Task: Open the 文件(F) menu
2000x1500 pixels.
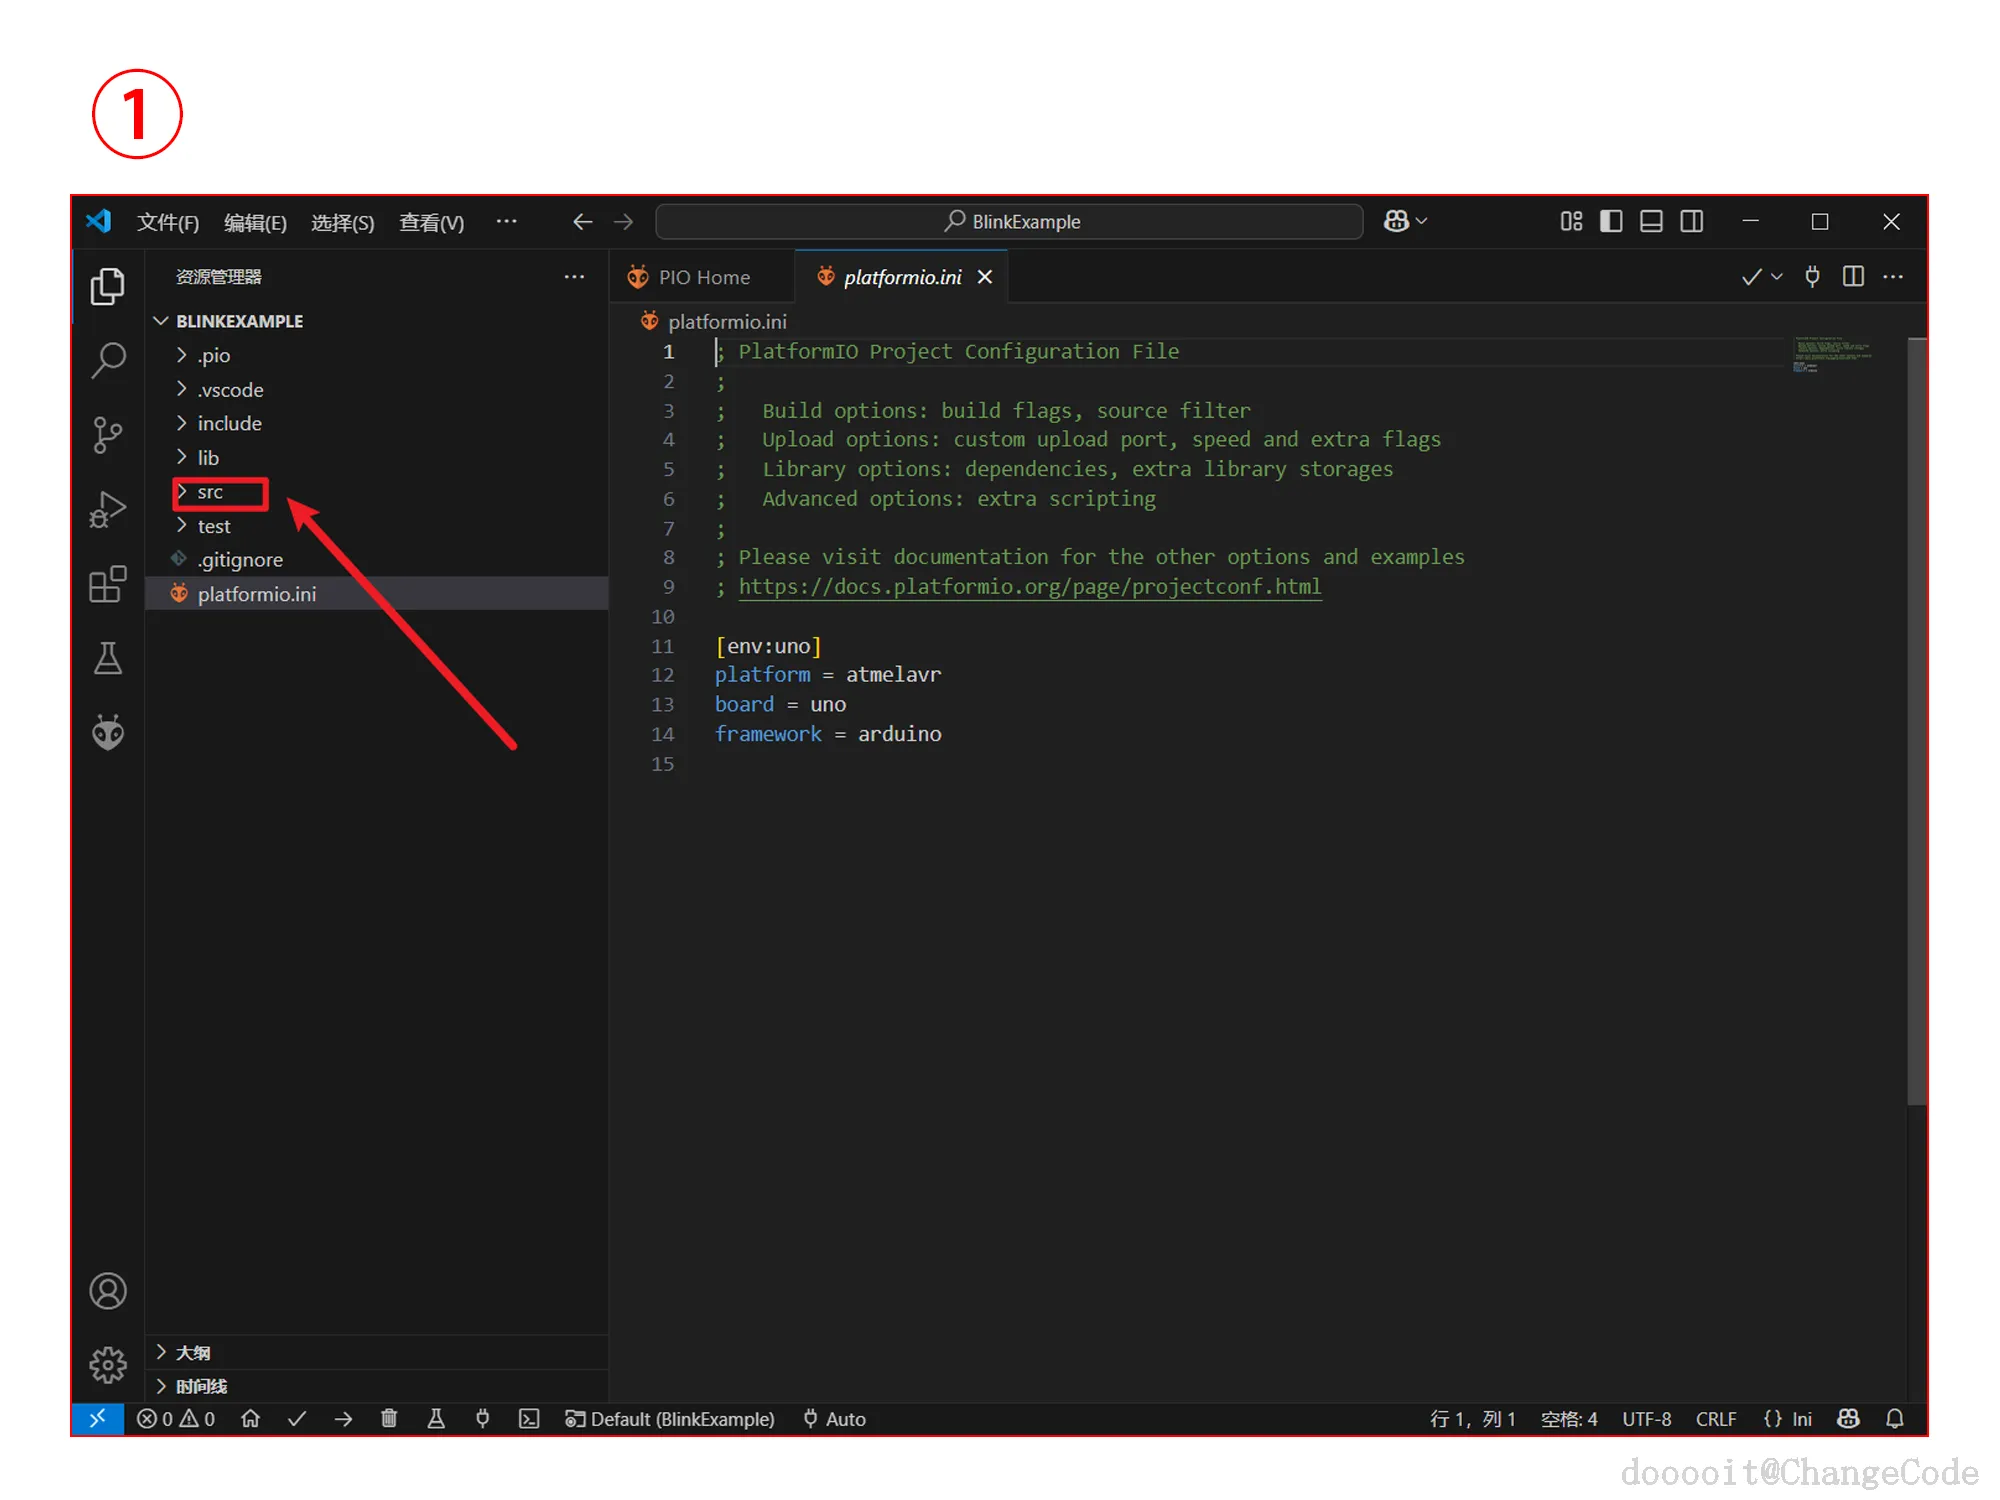Action: pos(167,222)
